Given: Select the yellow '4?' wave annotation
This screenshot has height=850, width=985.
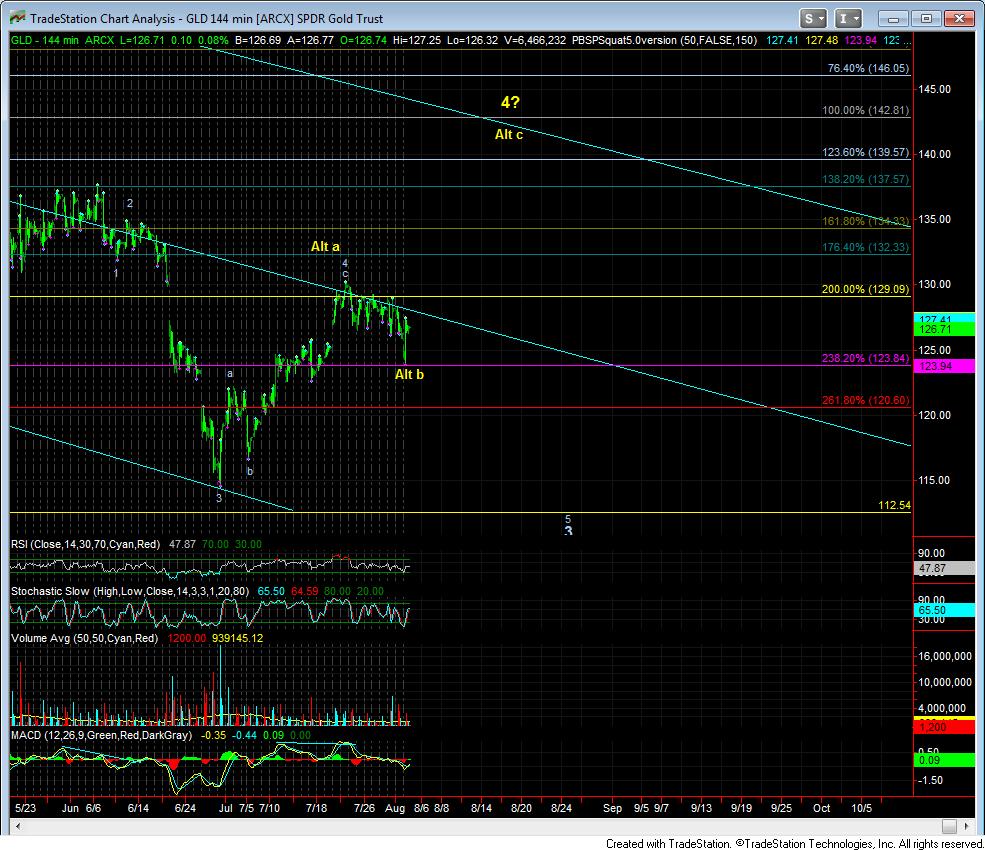Looking at the screenshot, I should [510, 102].
